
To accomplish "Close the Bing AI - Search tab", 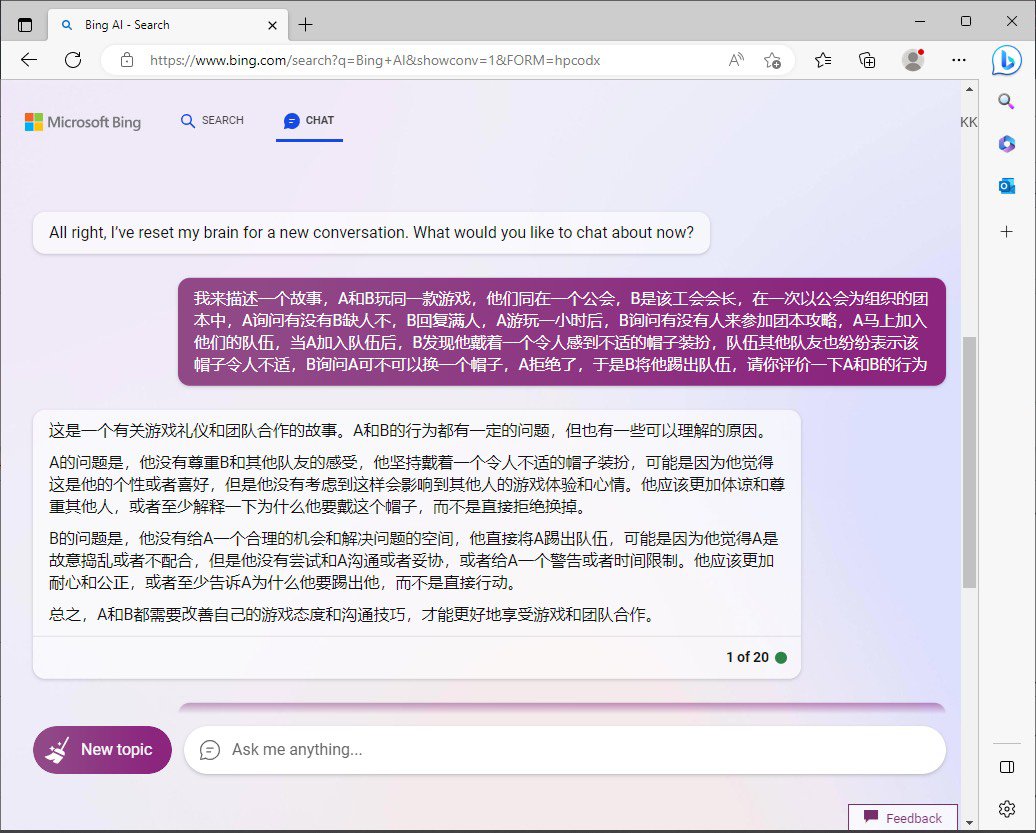I will 272,25.
